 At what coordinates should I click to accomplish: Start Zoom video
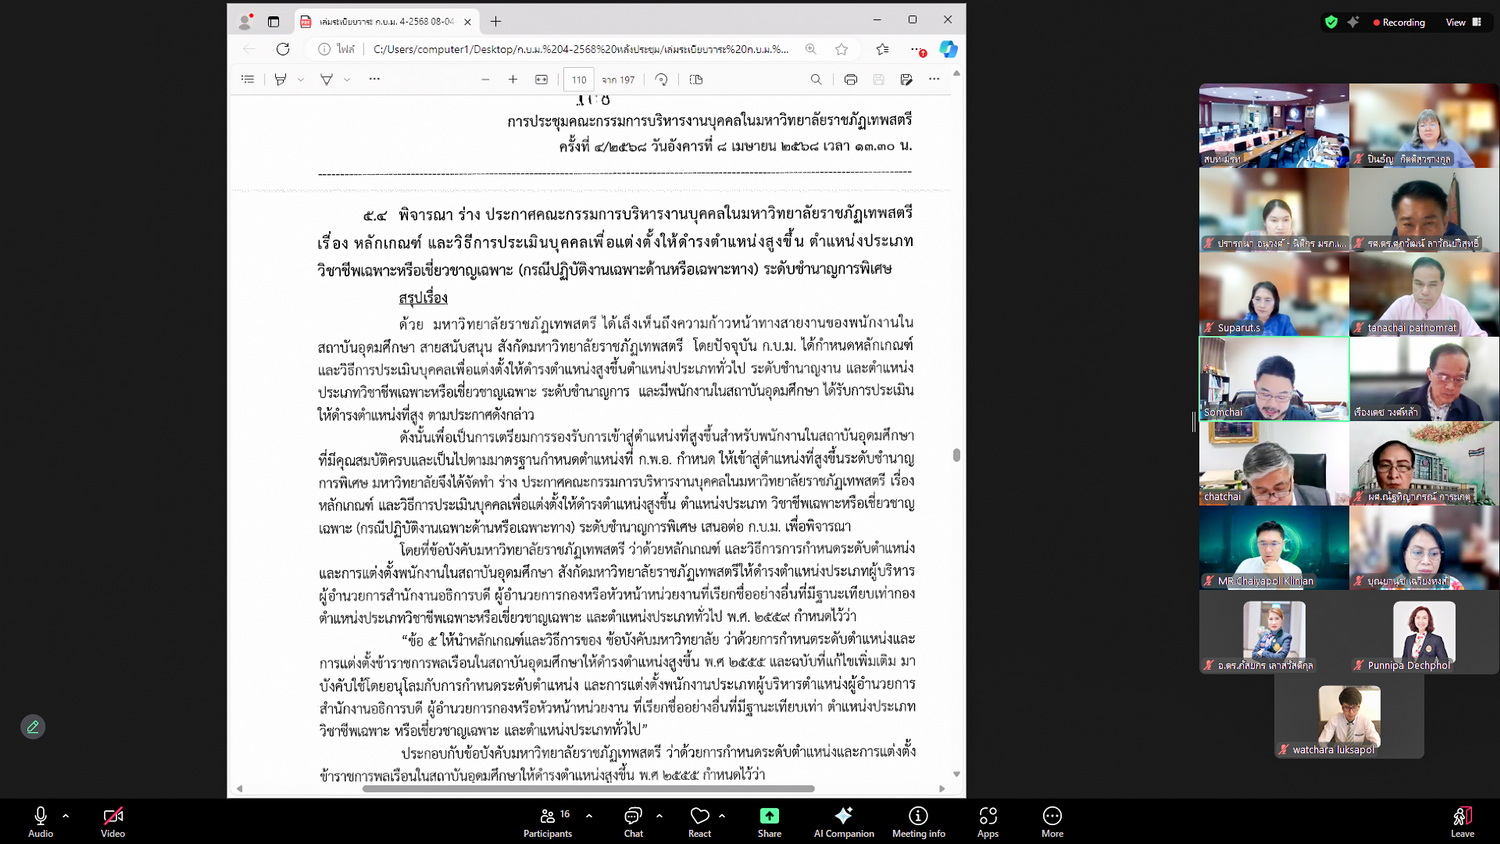(113, 821)
